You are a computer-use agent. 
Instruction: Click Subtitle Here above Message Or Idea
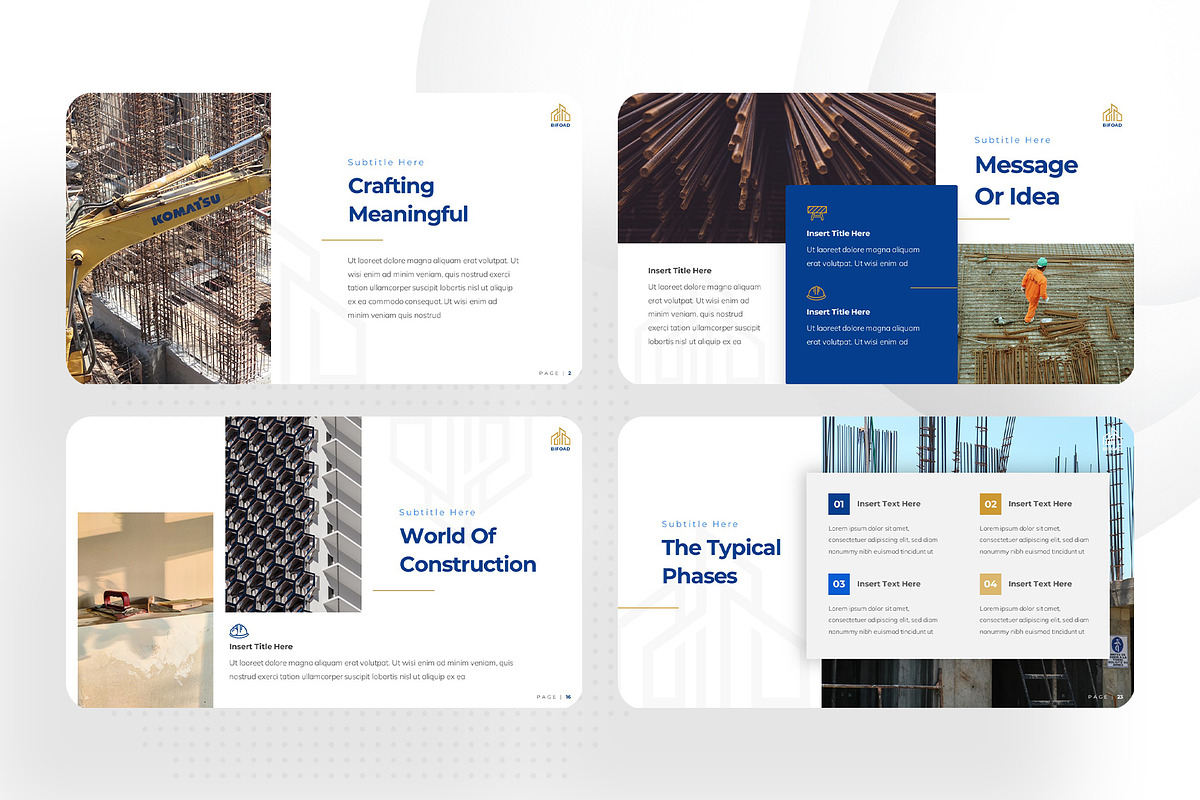[1013, 140]
